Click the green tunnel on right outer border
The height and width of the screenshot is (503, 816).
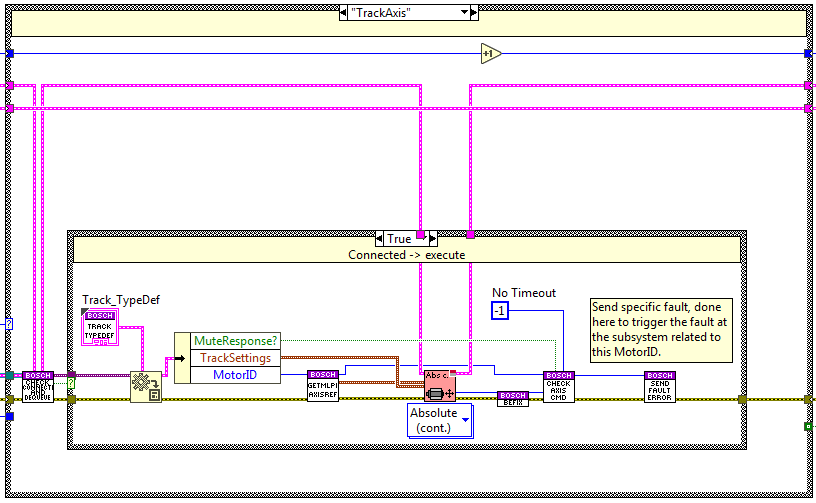[808, 427]
